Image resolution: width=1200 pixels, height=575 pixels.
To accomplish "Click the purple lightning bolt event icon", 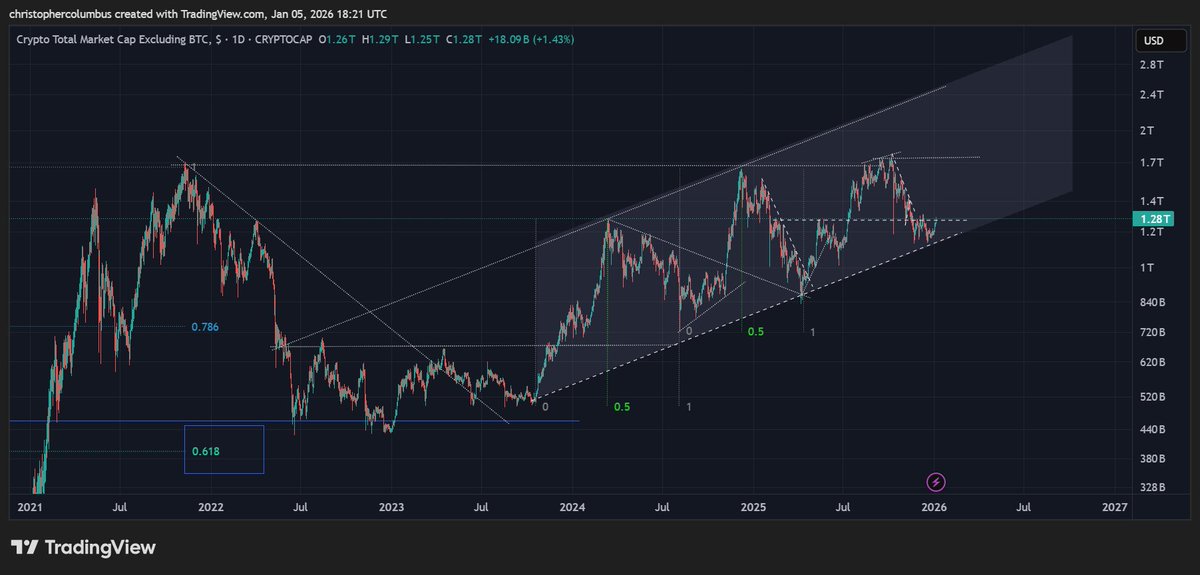I will [936, 483].
